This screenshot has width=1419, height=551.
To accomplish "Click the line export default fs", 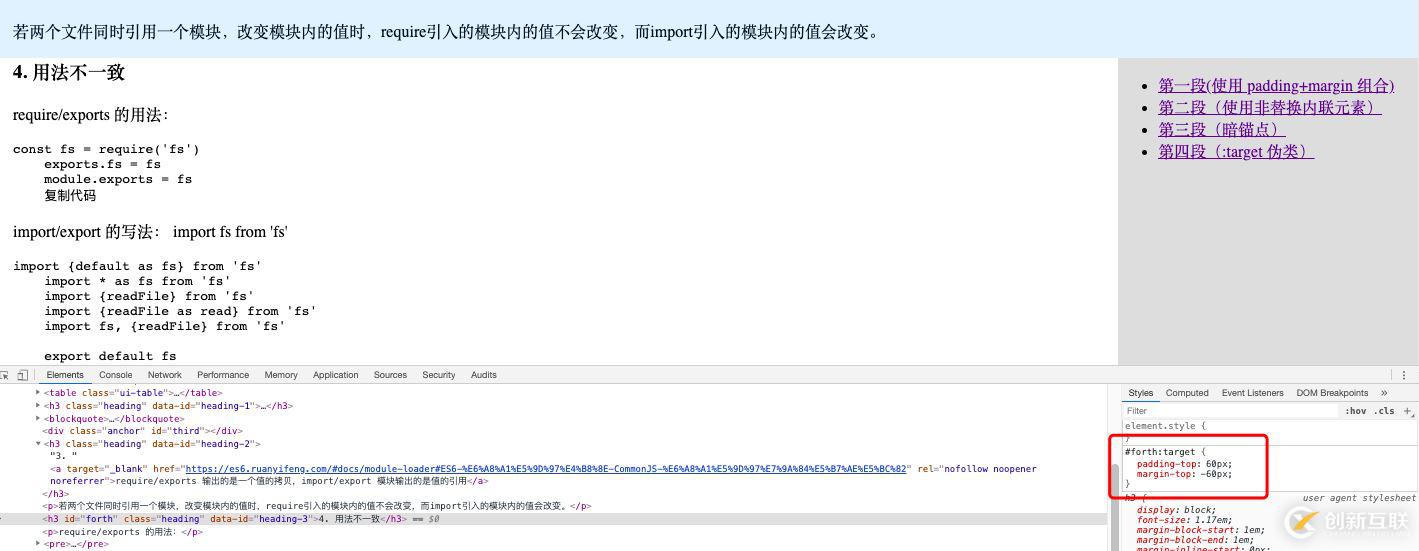I will 110,356.
